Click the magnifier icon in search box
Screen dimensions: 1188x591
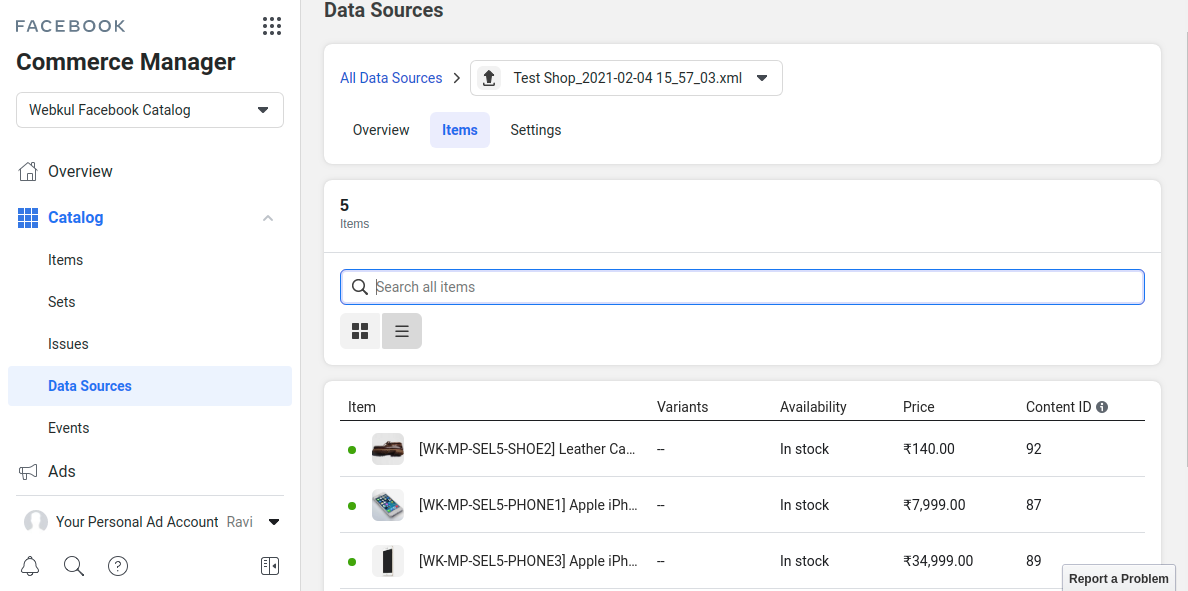point(360,287)
